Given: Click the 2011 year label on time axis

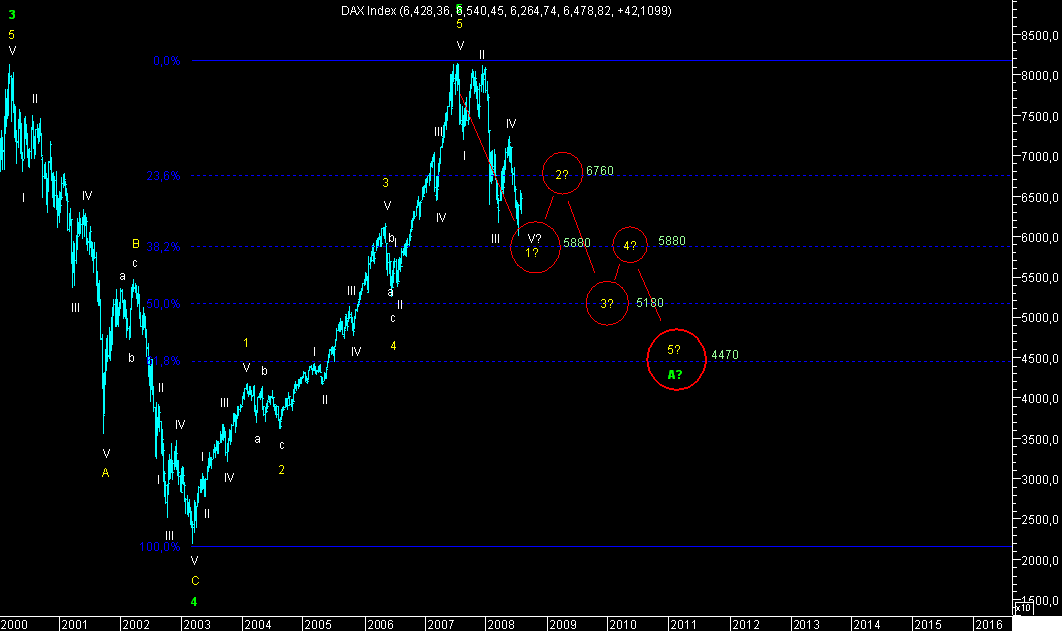Looking at the screenshot, I should coord(683,624).
